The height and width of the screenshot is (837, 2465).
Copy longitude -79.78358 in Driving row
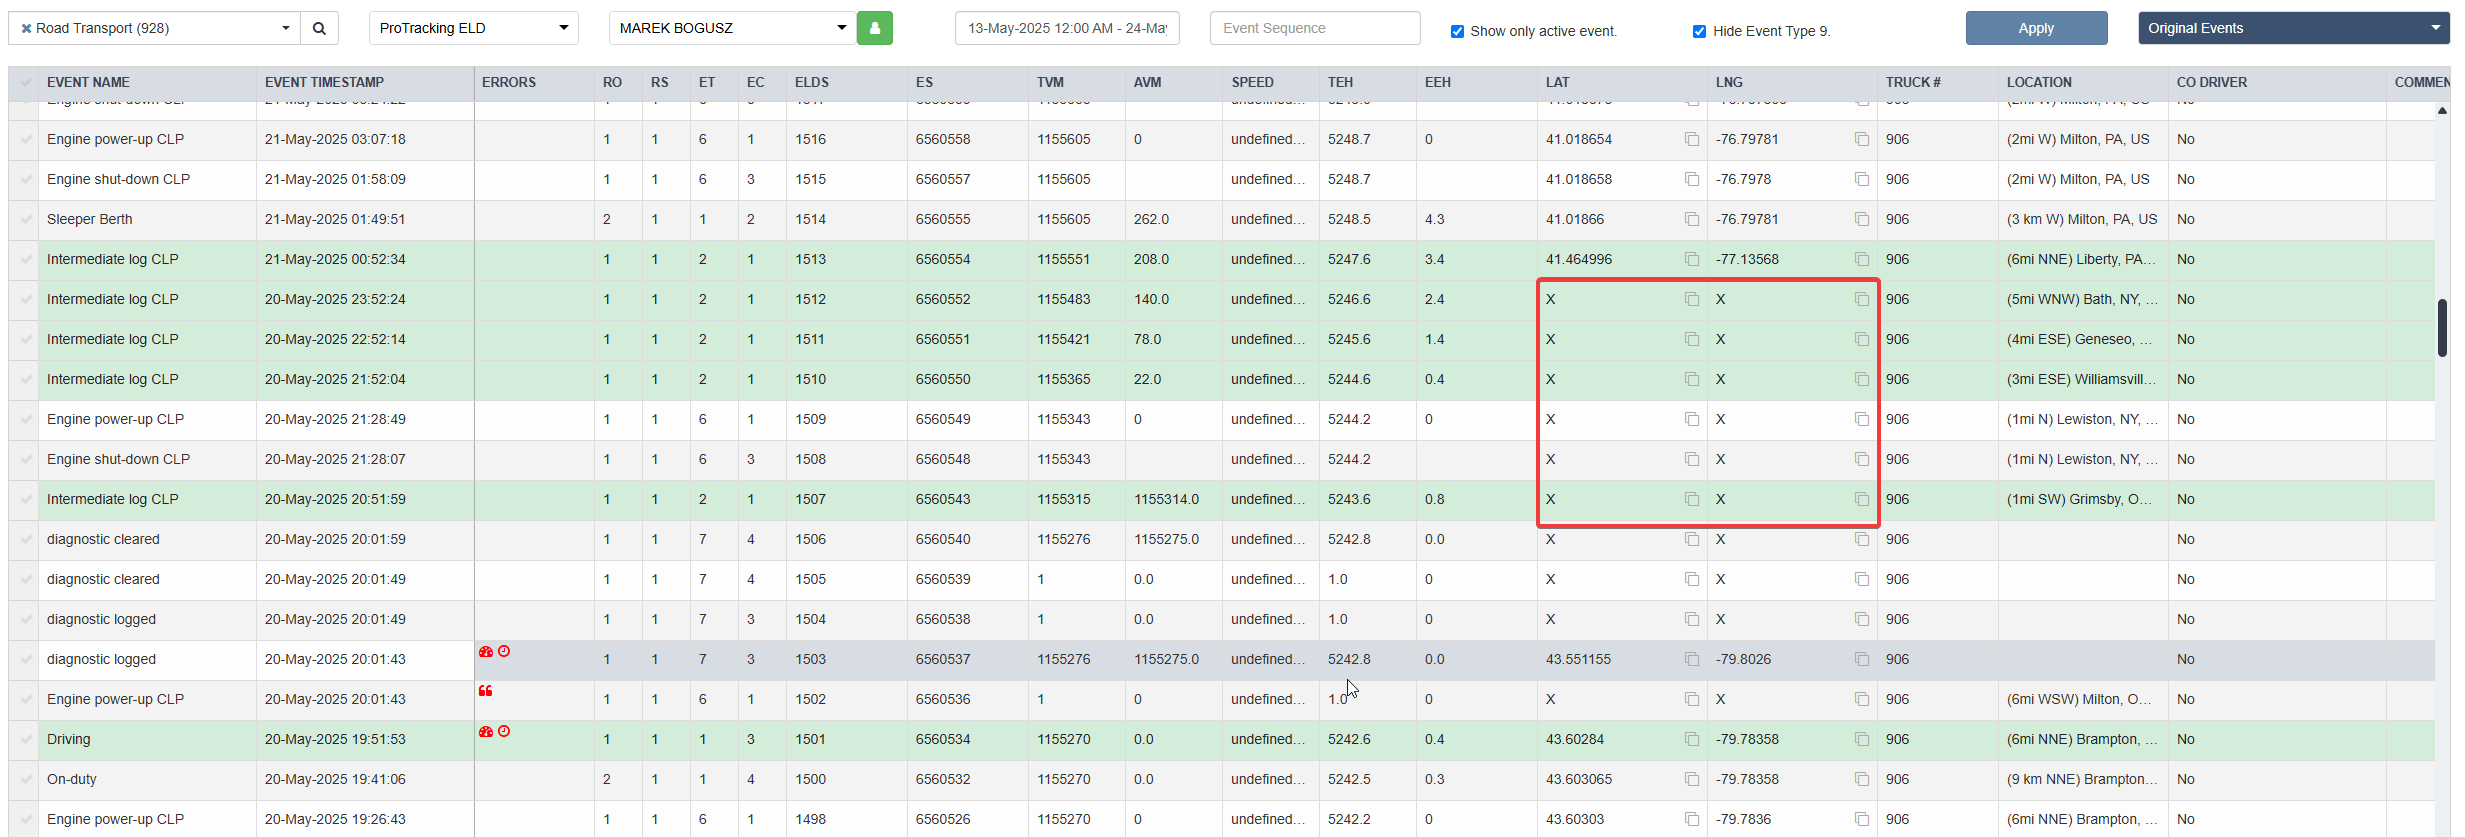click(1861, 739)
